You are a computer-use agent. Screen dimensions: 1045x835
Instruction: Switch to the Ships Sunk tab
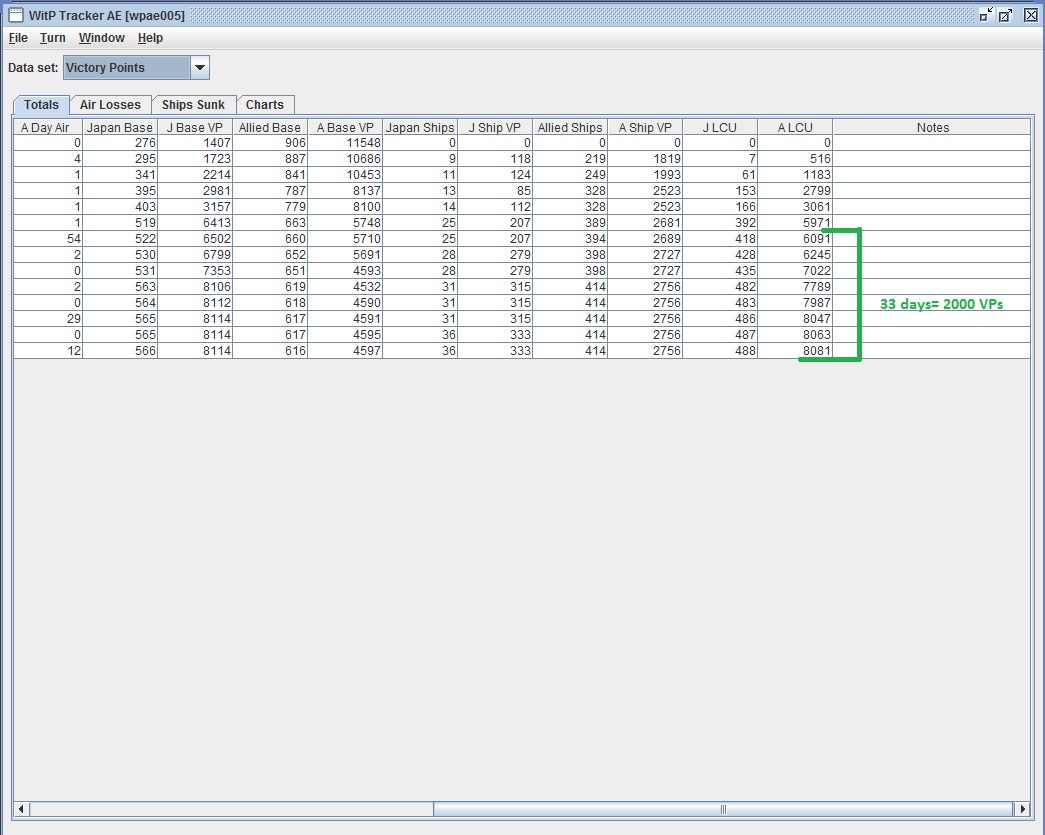[x=193, y=105]
